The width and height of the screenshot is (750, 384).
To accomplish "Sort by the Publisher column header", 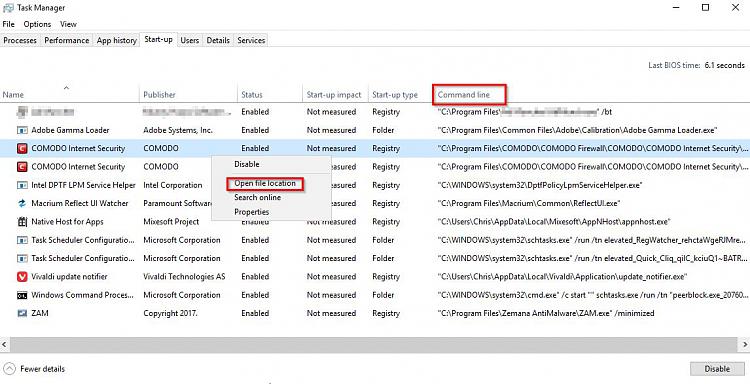I will (188, 94).
